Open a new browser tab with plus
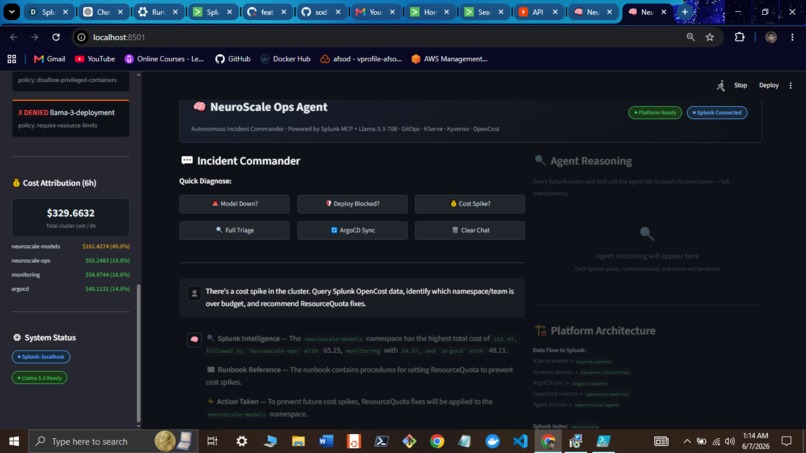Viewport: 806px width, 453px height. 685,11
